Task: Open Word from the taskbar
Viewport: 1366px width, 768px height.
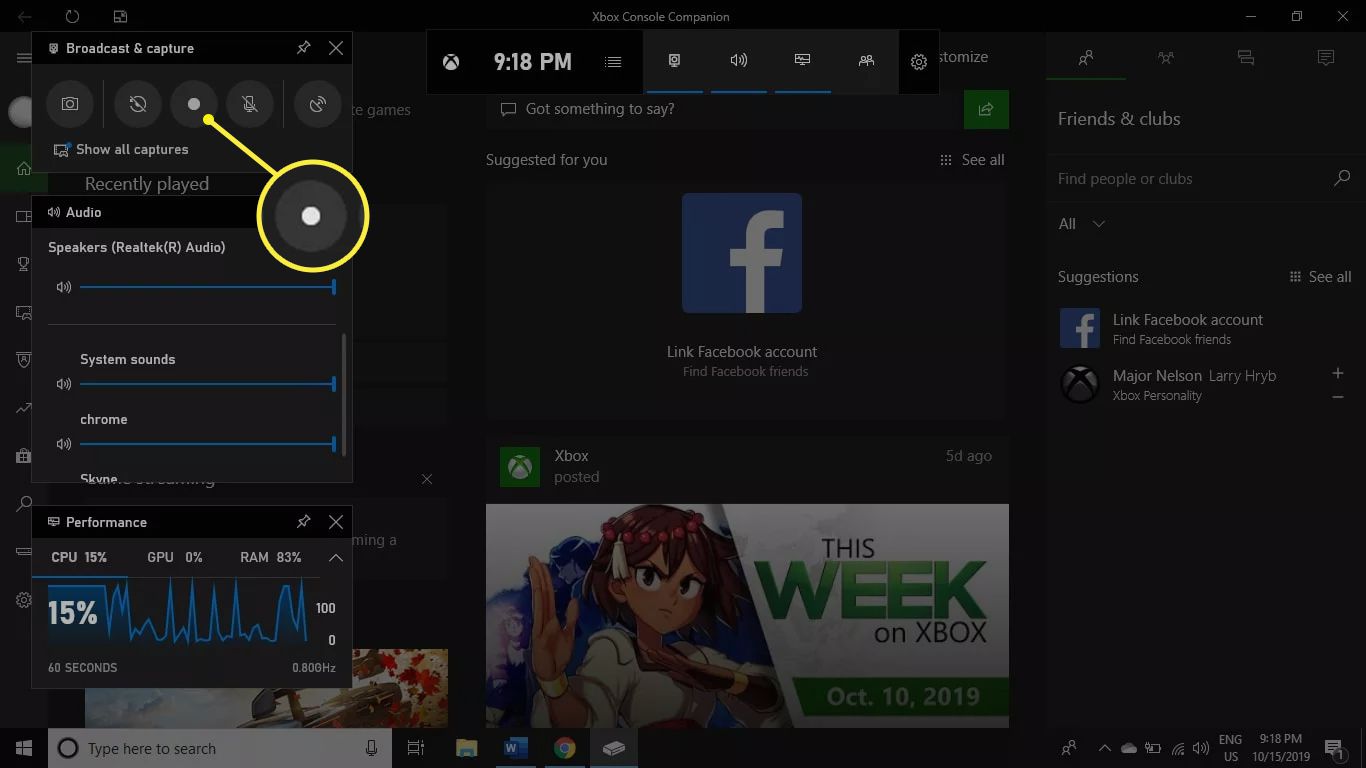Action: [x=516, y=748]
